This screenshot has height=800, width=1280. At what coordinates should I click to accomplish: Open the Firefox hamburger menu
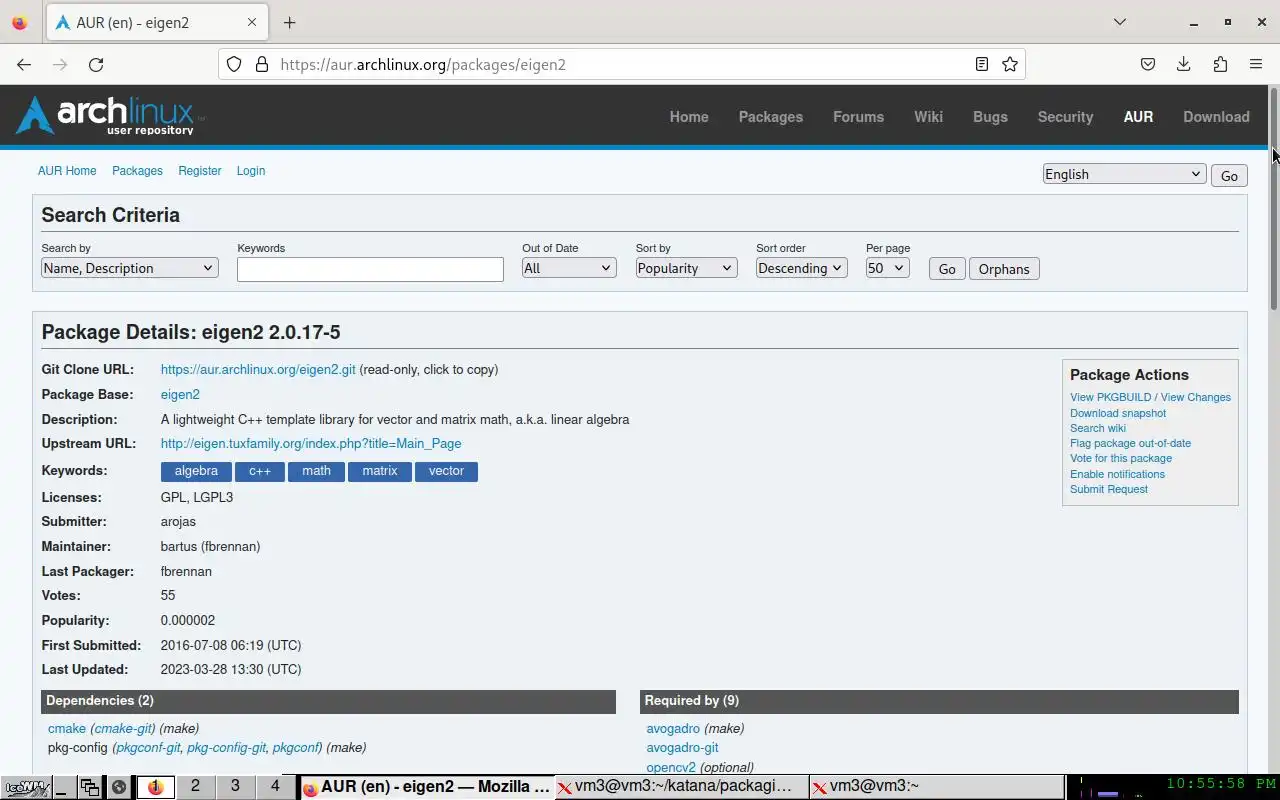coord(1256,64)
